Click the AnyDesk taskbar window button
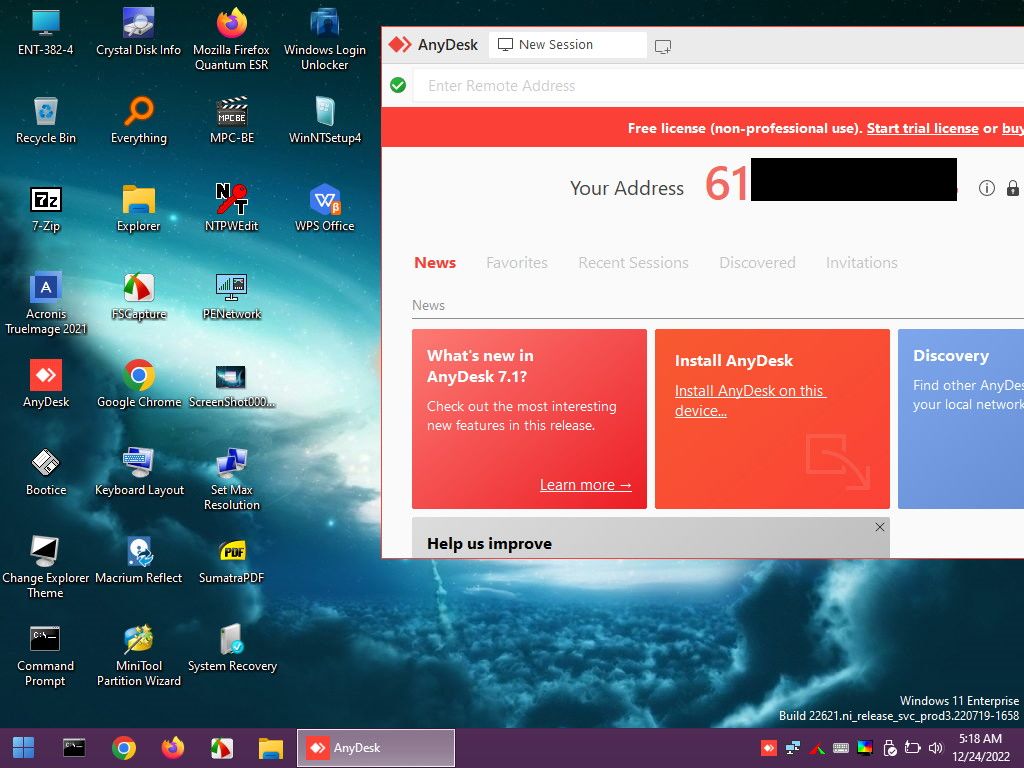This screenshot has width=1024, height=768. coord(376,748)
